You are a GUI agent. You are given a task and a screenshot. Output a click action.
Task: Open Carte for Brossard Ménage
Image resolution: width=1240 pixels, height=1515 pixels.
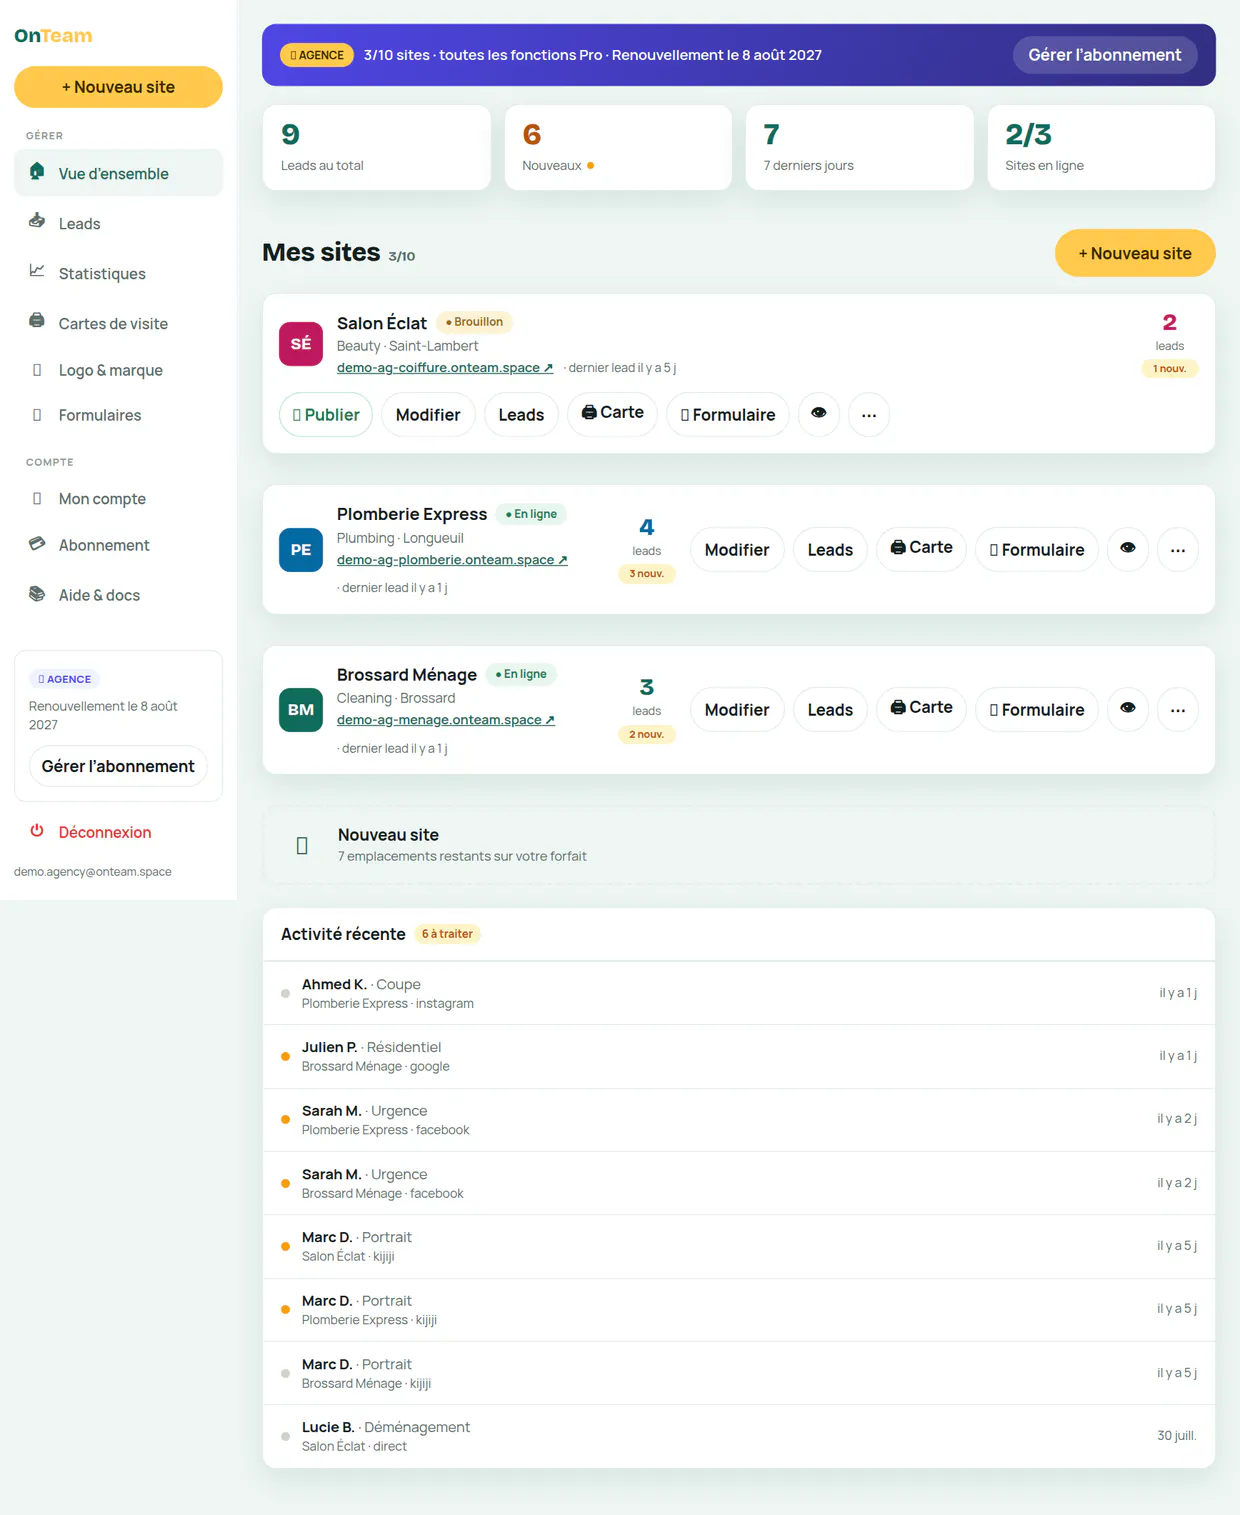921,709
